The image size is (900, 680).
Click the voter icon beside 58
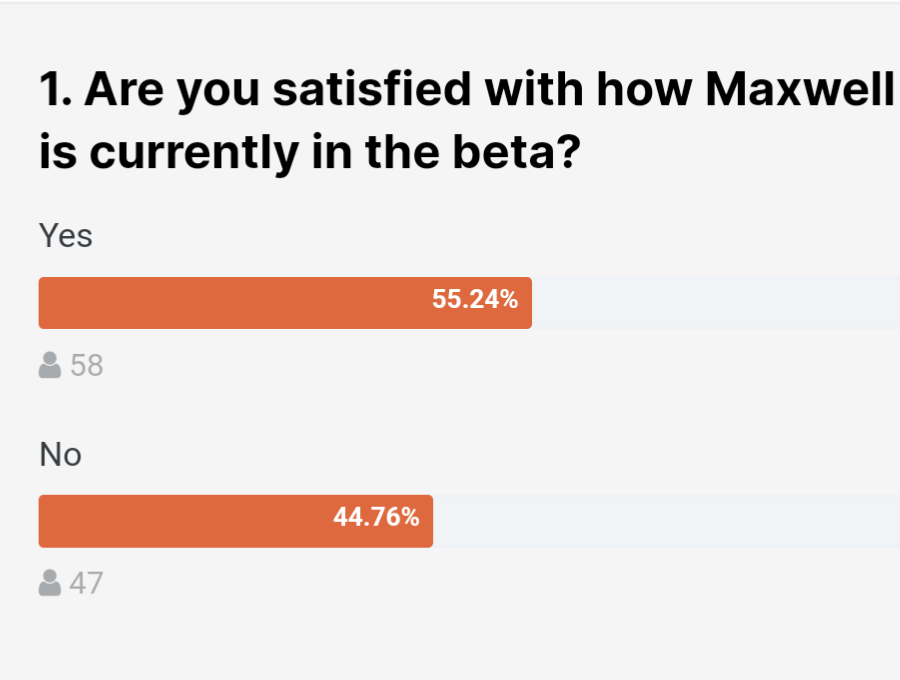(x=50, y=366)
